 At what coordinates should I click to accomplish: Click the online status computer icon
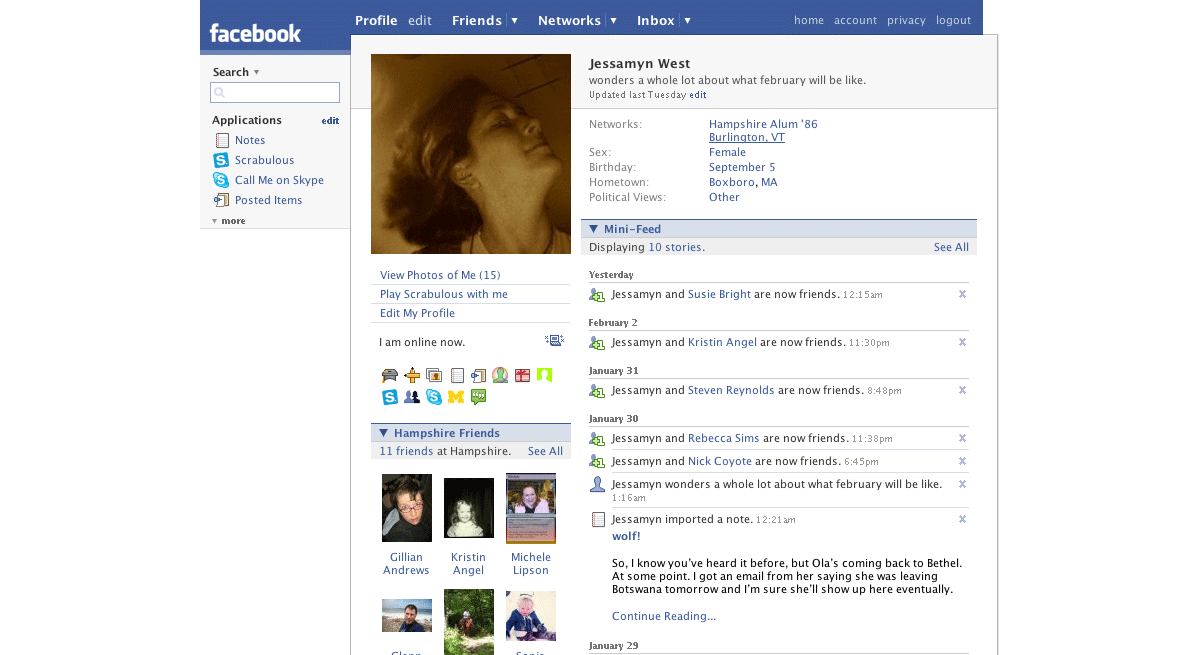554,341
